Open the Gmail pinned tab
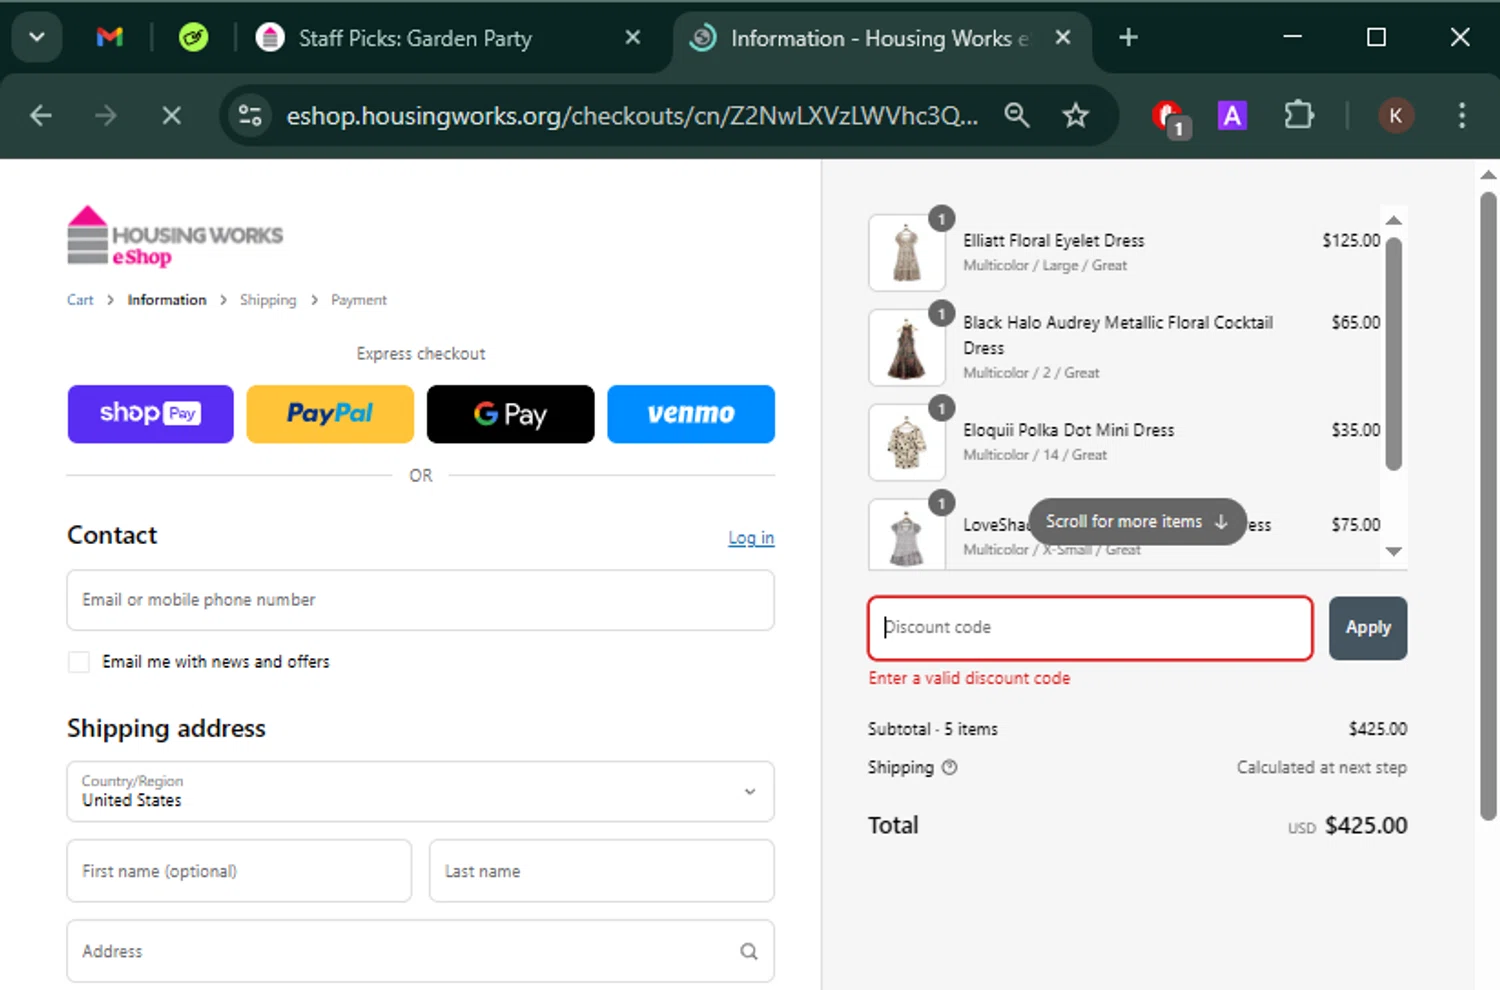Image resolution: width=1500 pixels, height=990 pixels. click(x=109, y=38)
